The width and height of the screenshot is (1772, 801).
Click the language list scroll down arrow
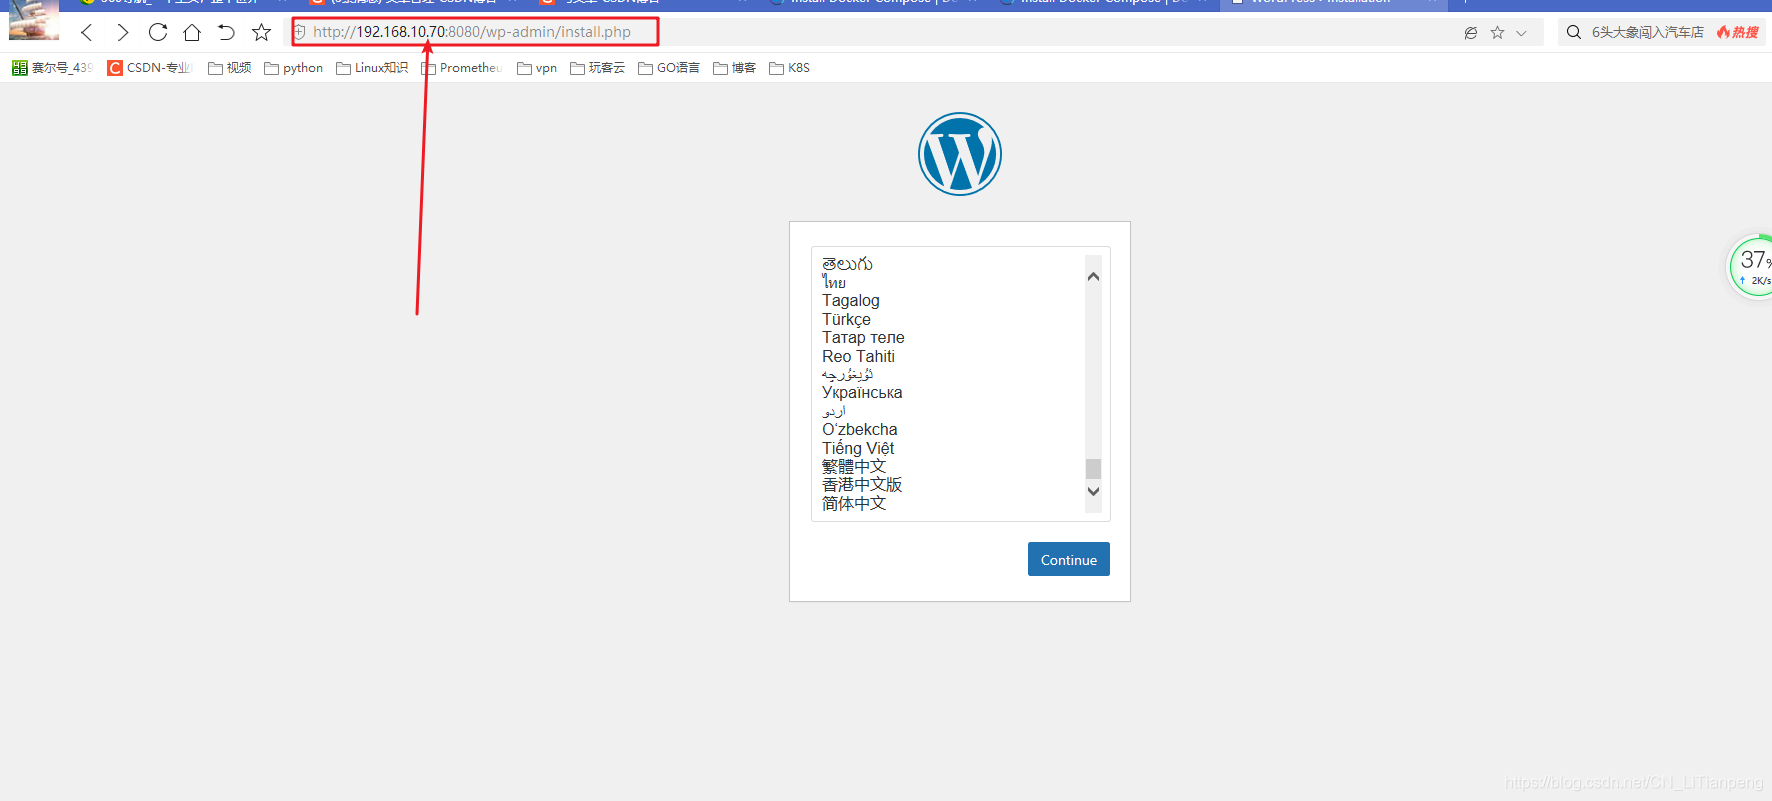[1093, 491]
